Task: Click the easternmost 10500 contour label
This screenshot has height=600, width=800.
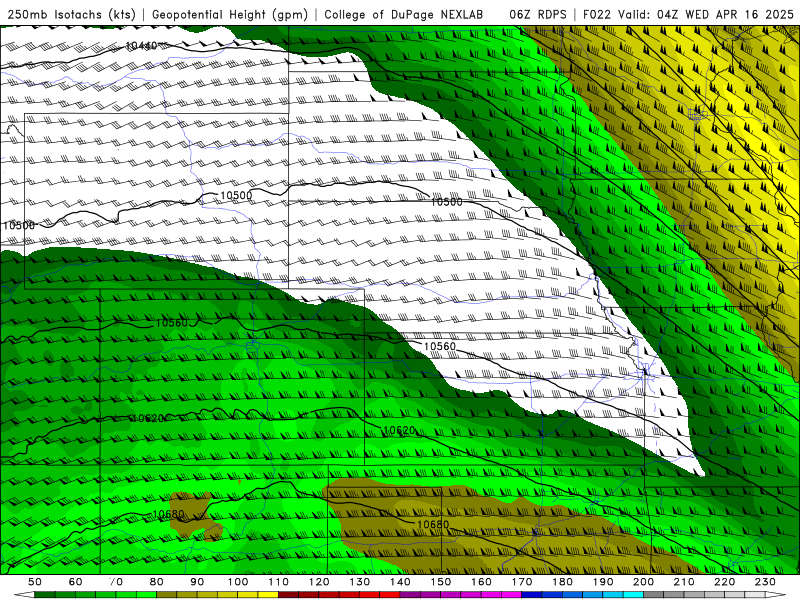Action: pos(446,202)
